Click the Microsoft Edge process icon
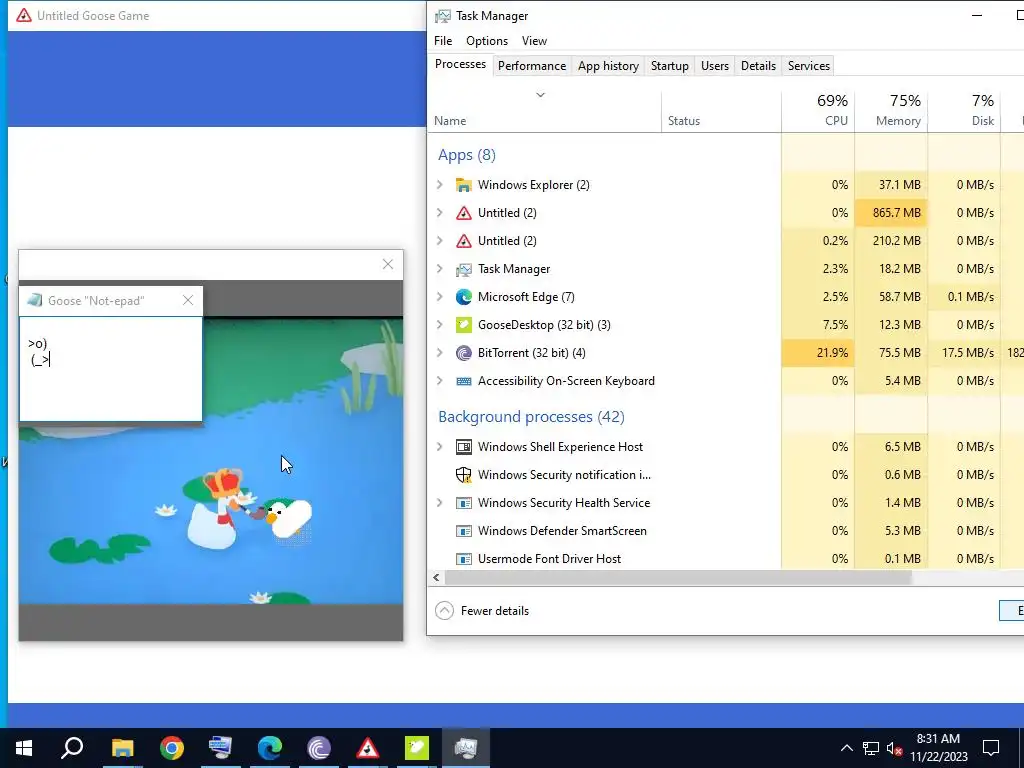Image resolution: width=1024 pixels, height=768 pixels. 464,297
